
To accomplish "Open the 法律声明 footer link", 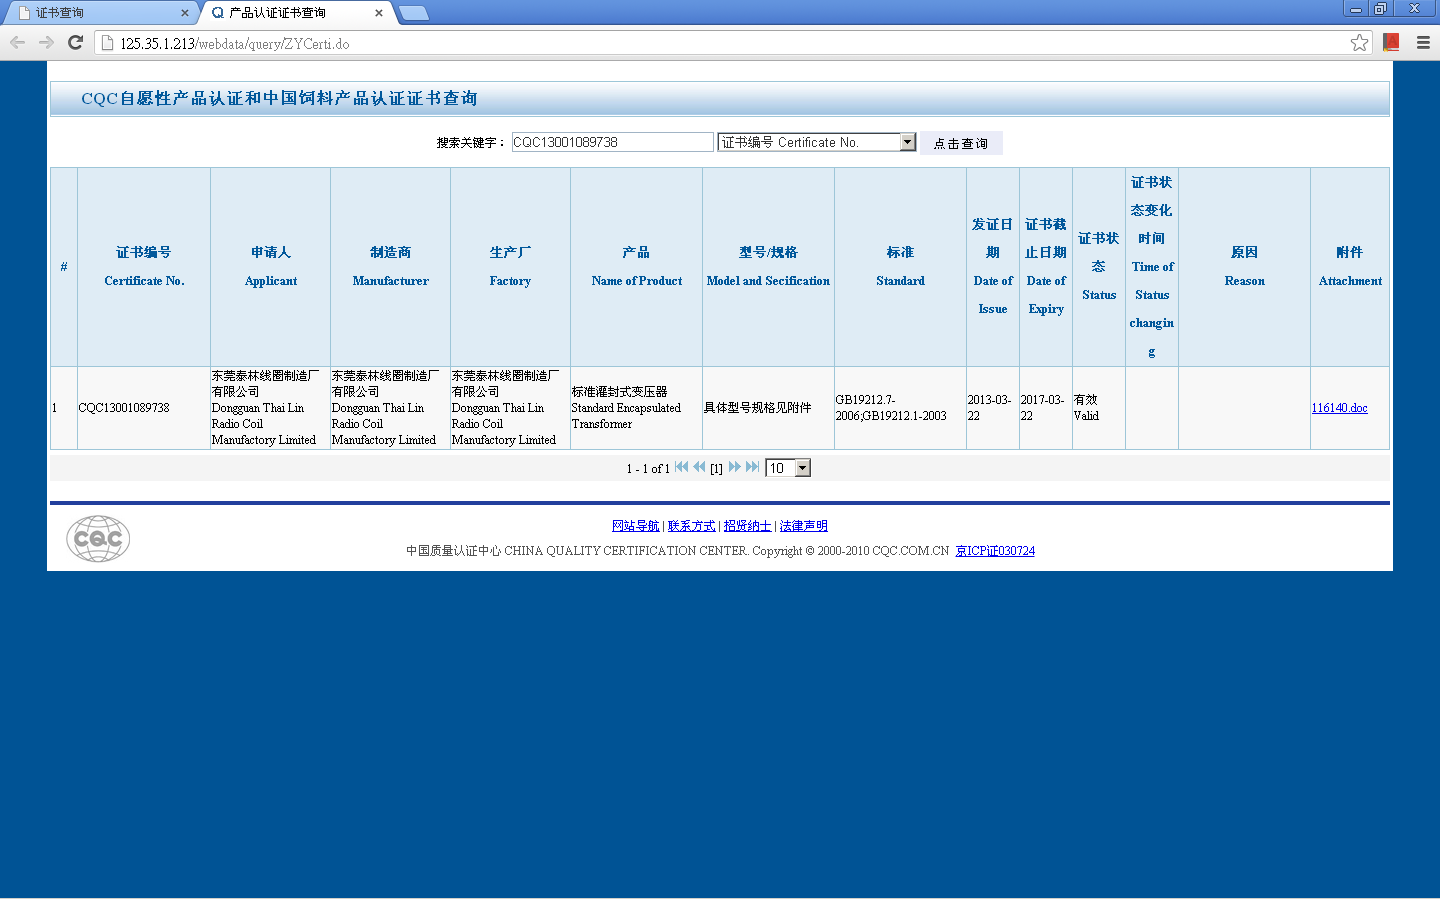I will click(803, 526).
